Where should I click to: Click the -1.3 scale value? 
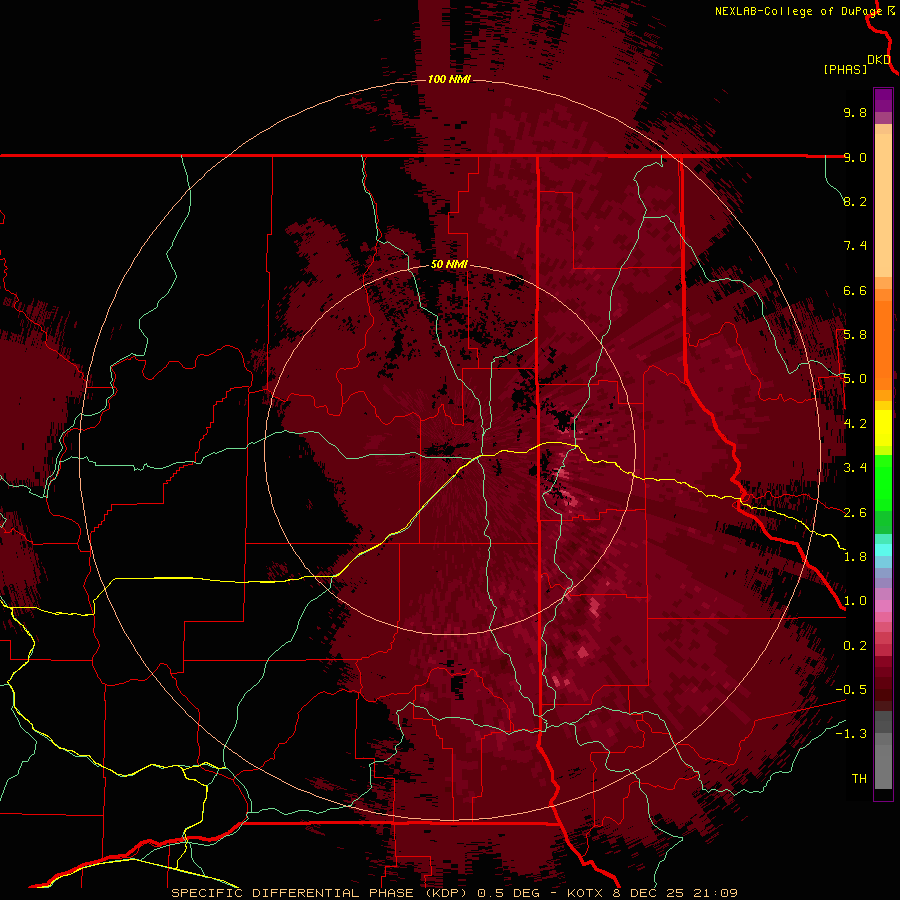coord(851,734)
